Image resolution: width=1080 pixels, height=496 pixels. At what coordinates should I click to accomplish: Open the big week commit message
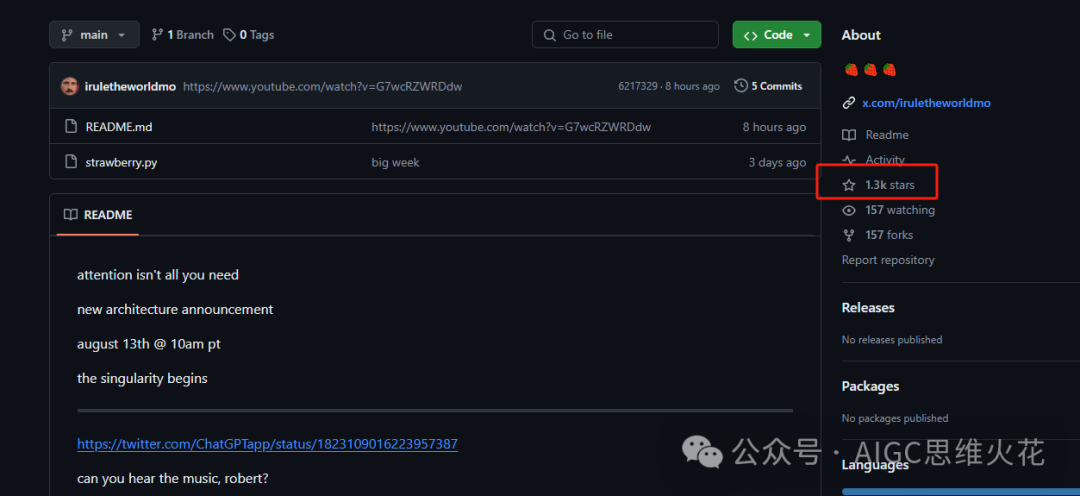(395, 163)
